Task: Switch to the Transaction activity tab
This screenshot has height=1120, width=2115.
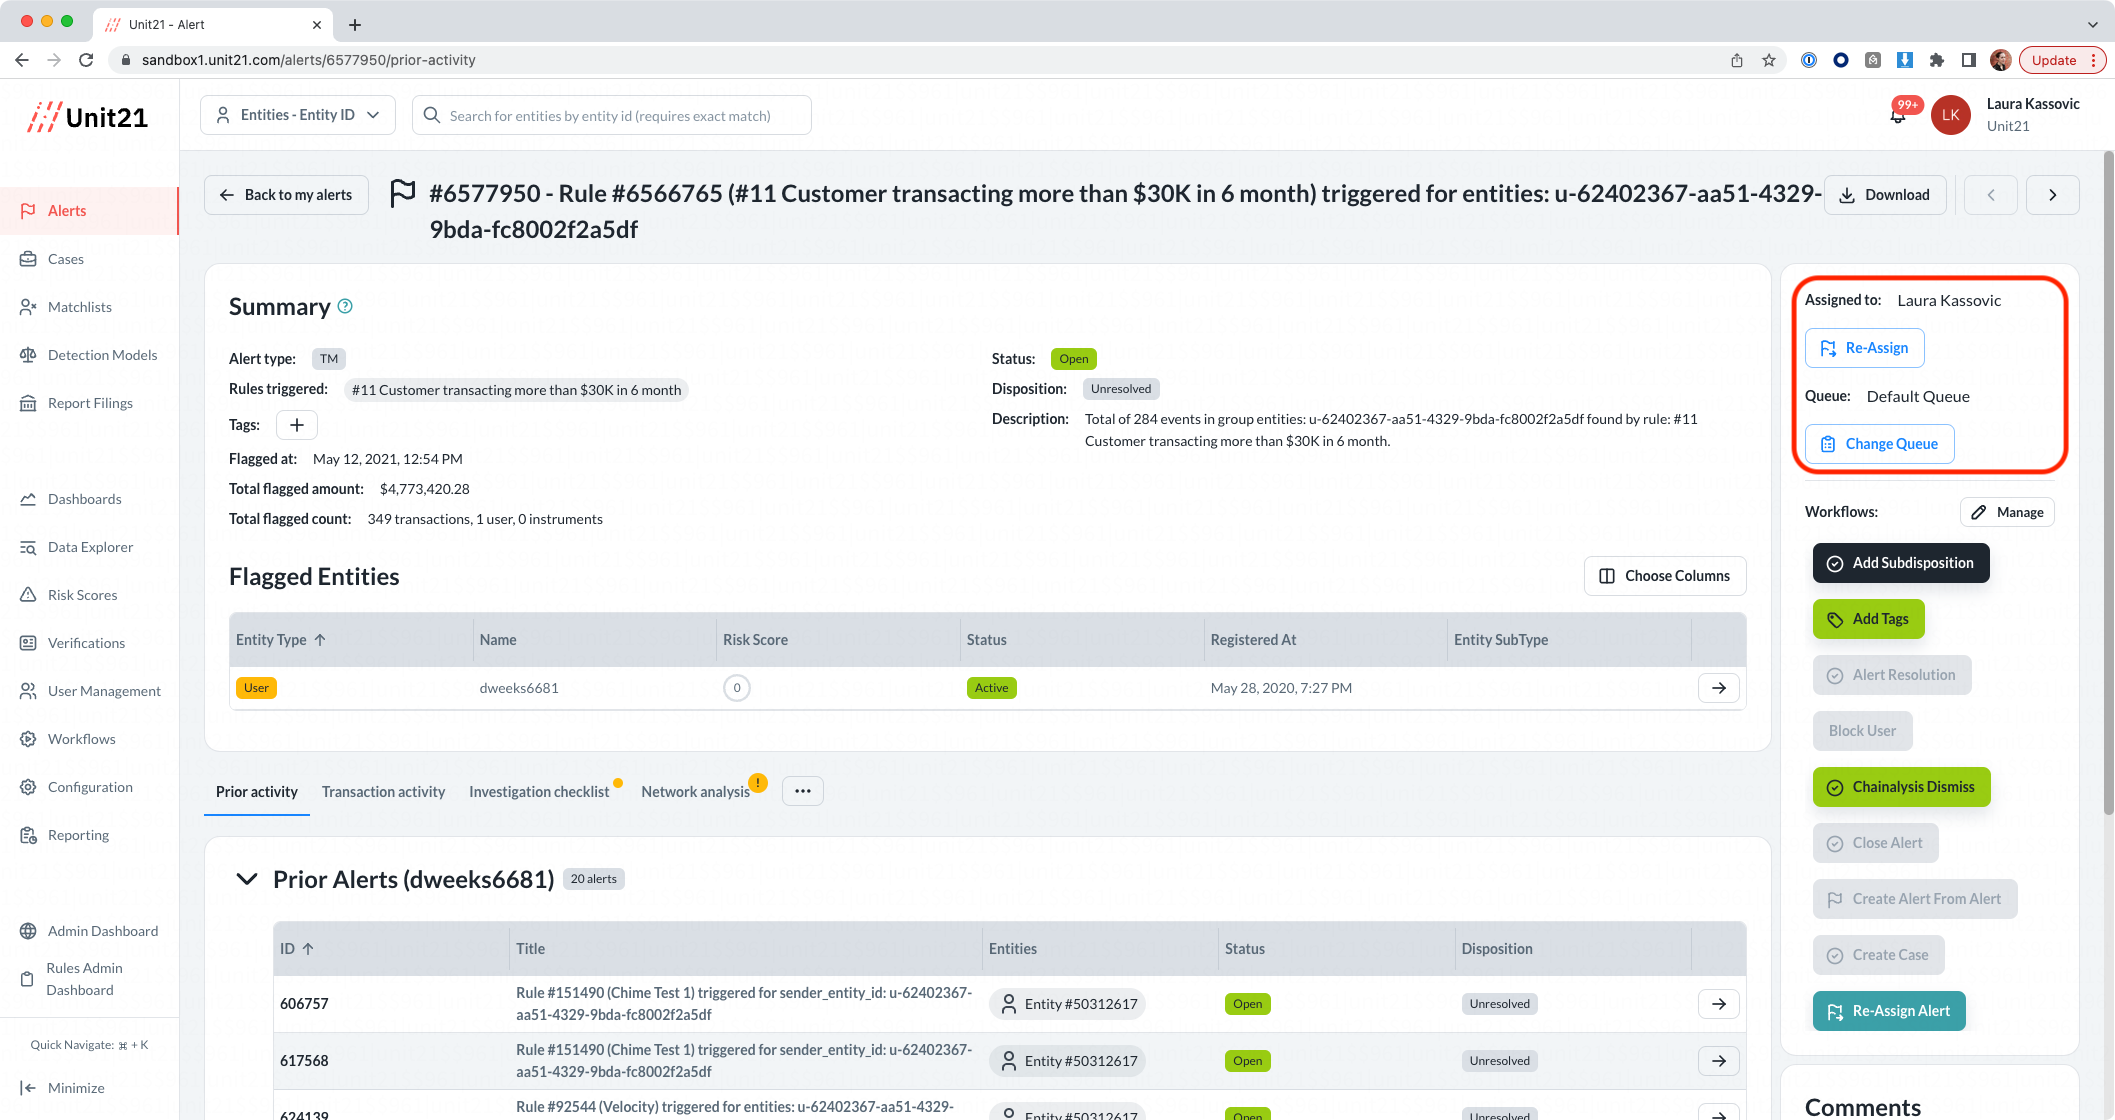Action: coord(383,791)
